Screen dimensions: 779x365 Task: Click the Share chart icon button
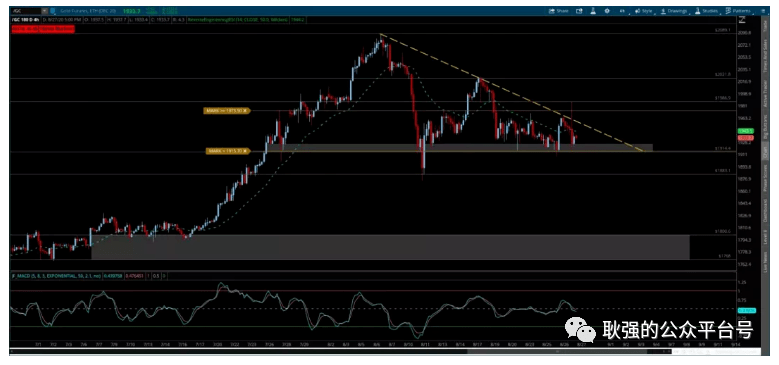point(558,10)
